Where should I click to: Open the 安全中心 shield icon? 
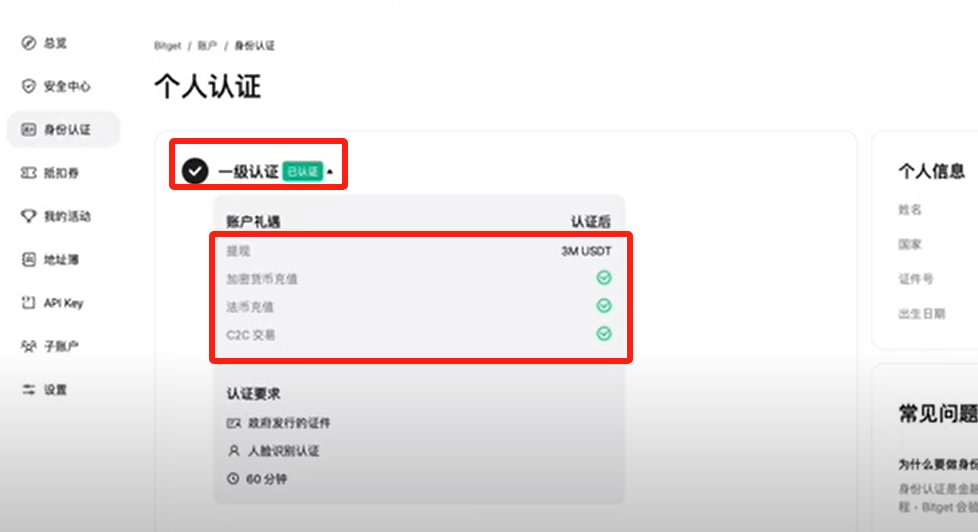click(x=29, y=86)
